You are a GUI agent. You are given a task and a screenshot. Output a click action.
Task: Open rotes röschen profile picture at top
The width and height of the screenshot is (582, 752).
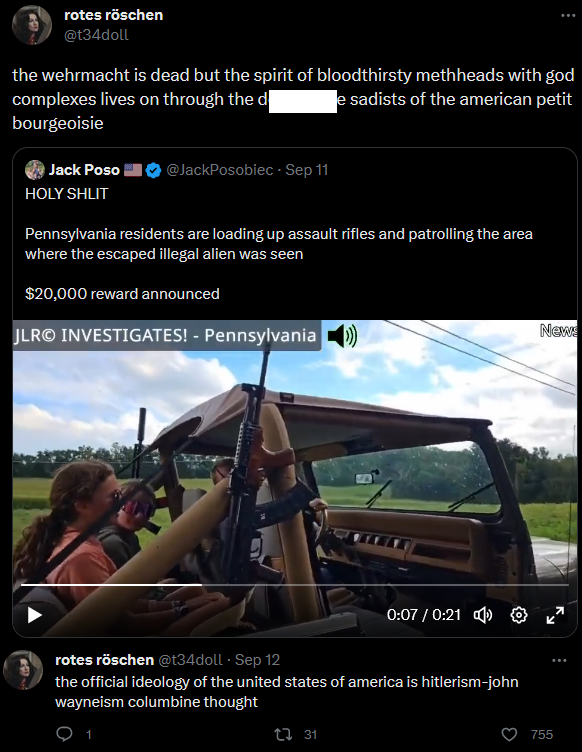(32, 25)
